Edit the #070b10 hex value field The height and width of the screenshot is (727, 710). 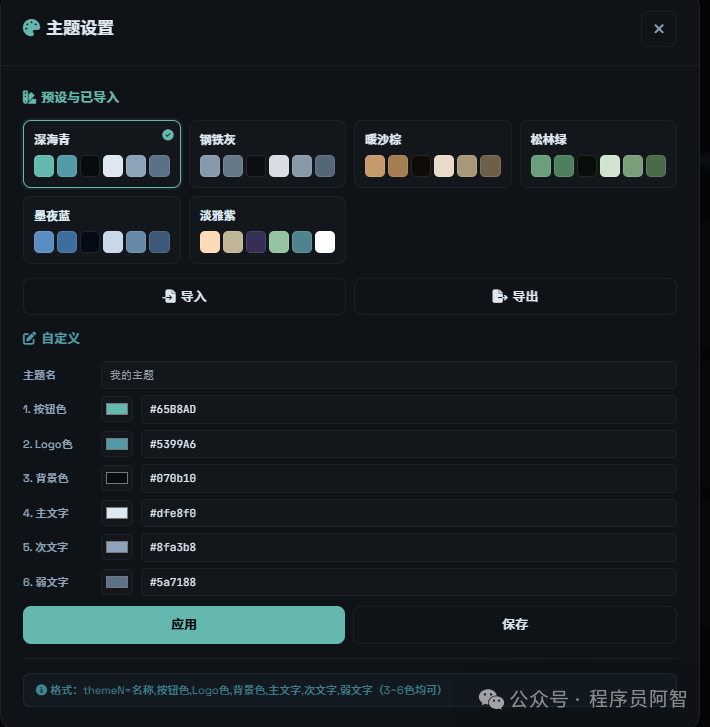click(x=409, y=478)
